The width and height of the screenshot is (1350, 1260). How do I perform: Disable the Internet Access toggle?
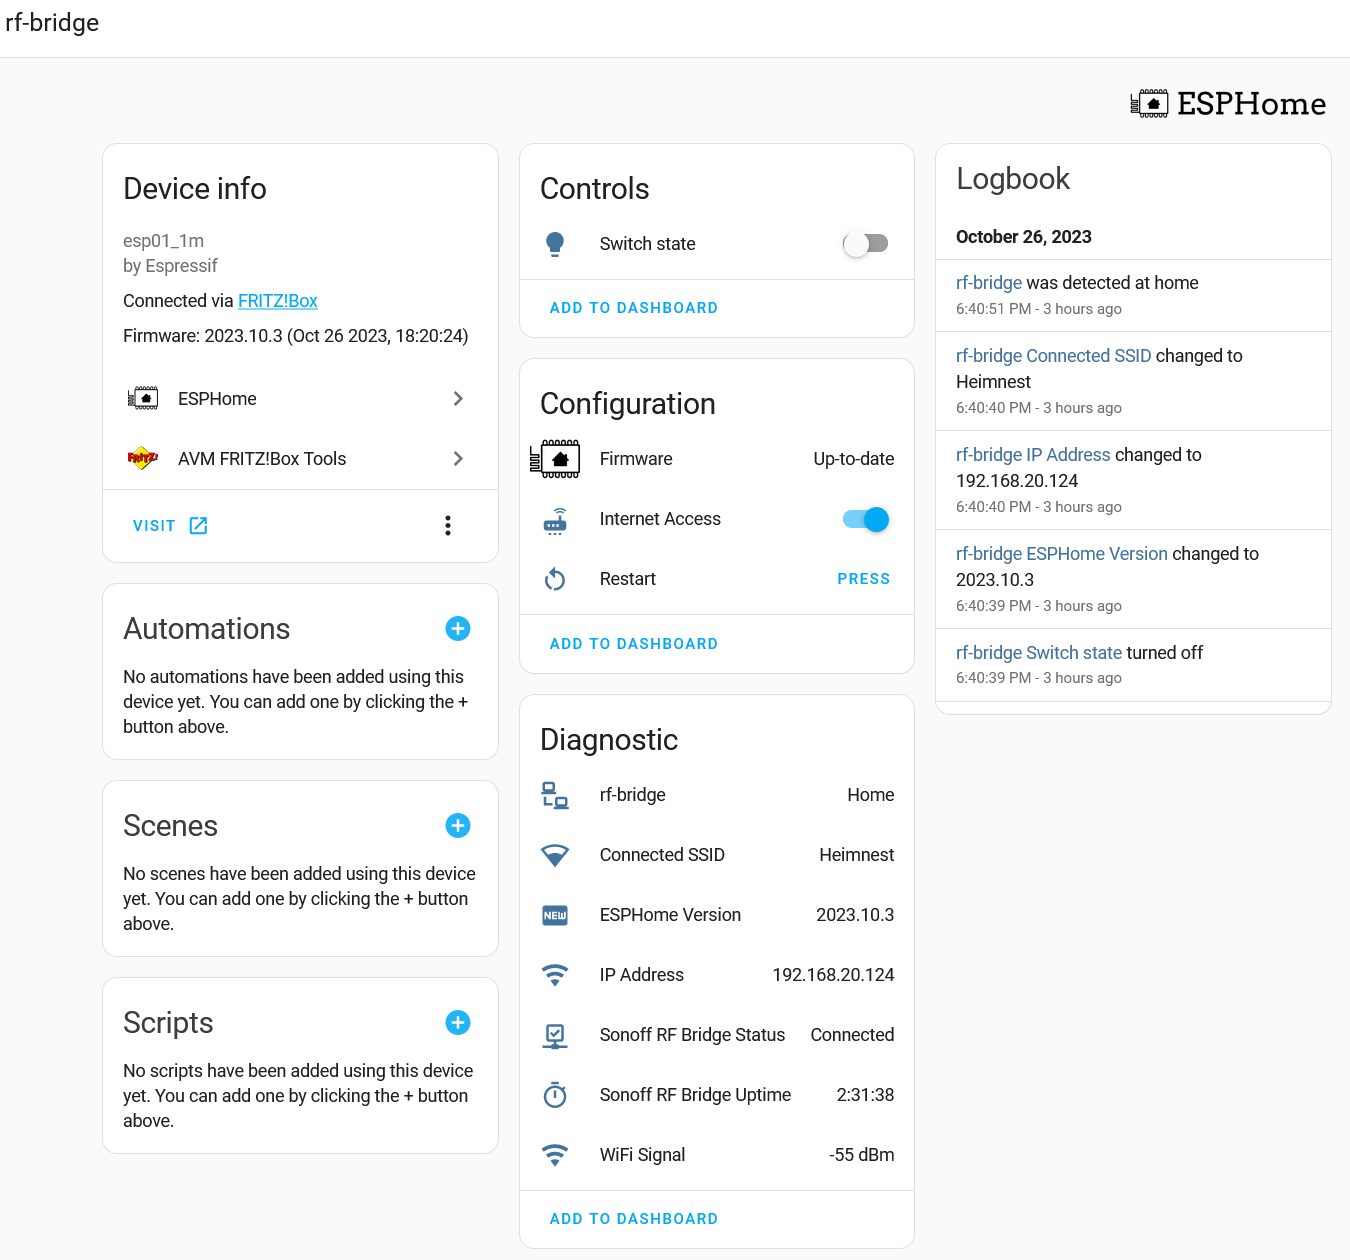point(864,519)
